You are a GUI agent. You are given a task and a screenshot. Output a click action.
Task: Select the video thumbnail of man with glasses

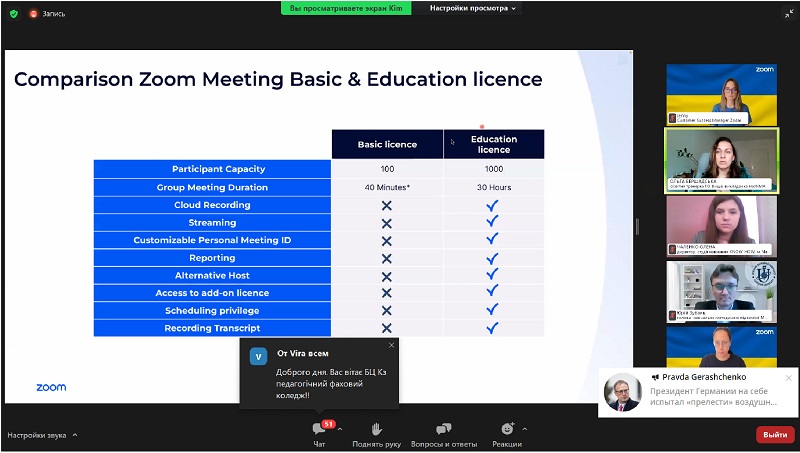pyautogui.click(x=721, y=291)
